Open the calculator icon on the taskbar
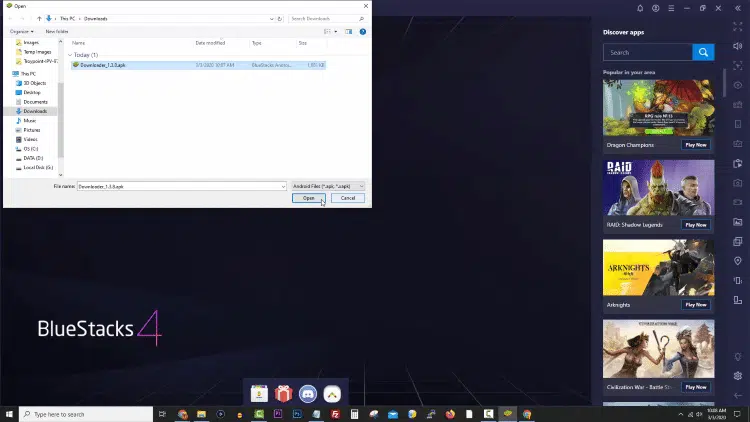The height and width of the screenshot is (422, 750). tap(354, 414)
